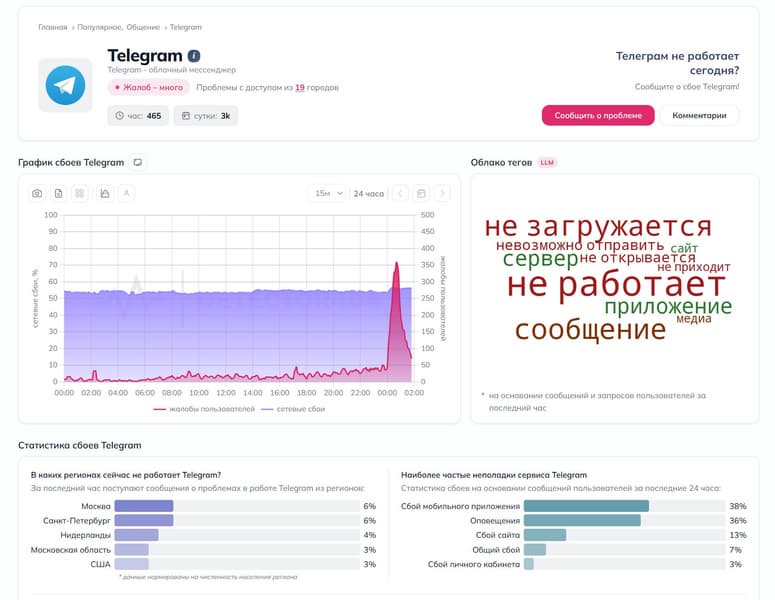Click the user icon in chart toolbar
This screenshot has width=775, height=600.
tap(127, 193)
